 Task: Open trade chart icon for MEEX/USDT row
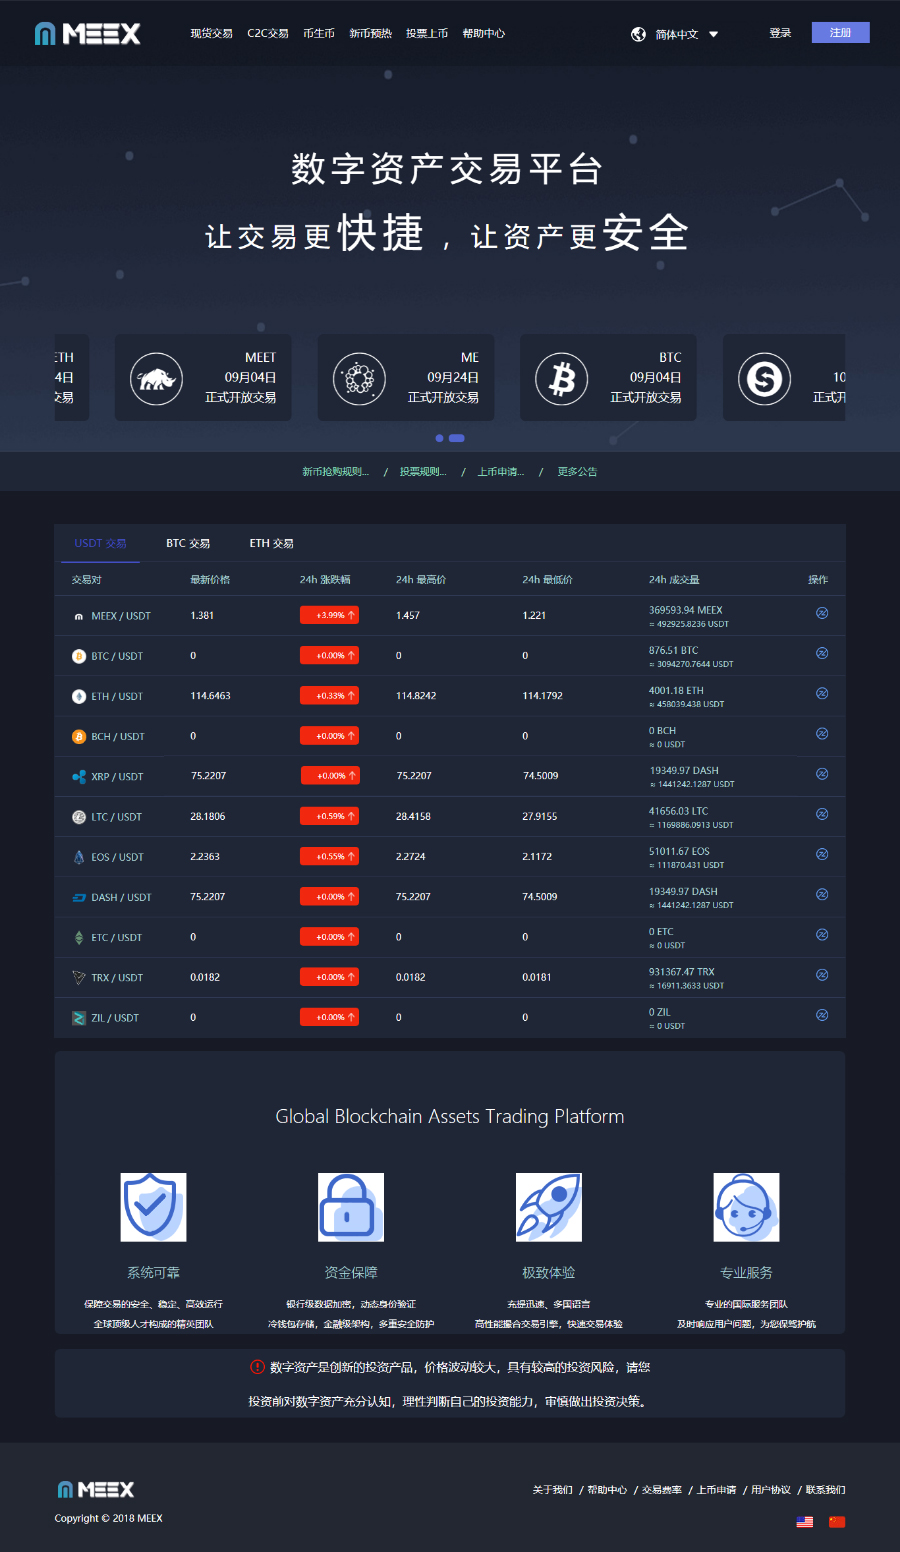click(822, 613)
